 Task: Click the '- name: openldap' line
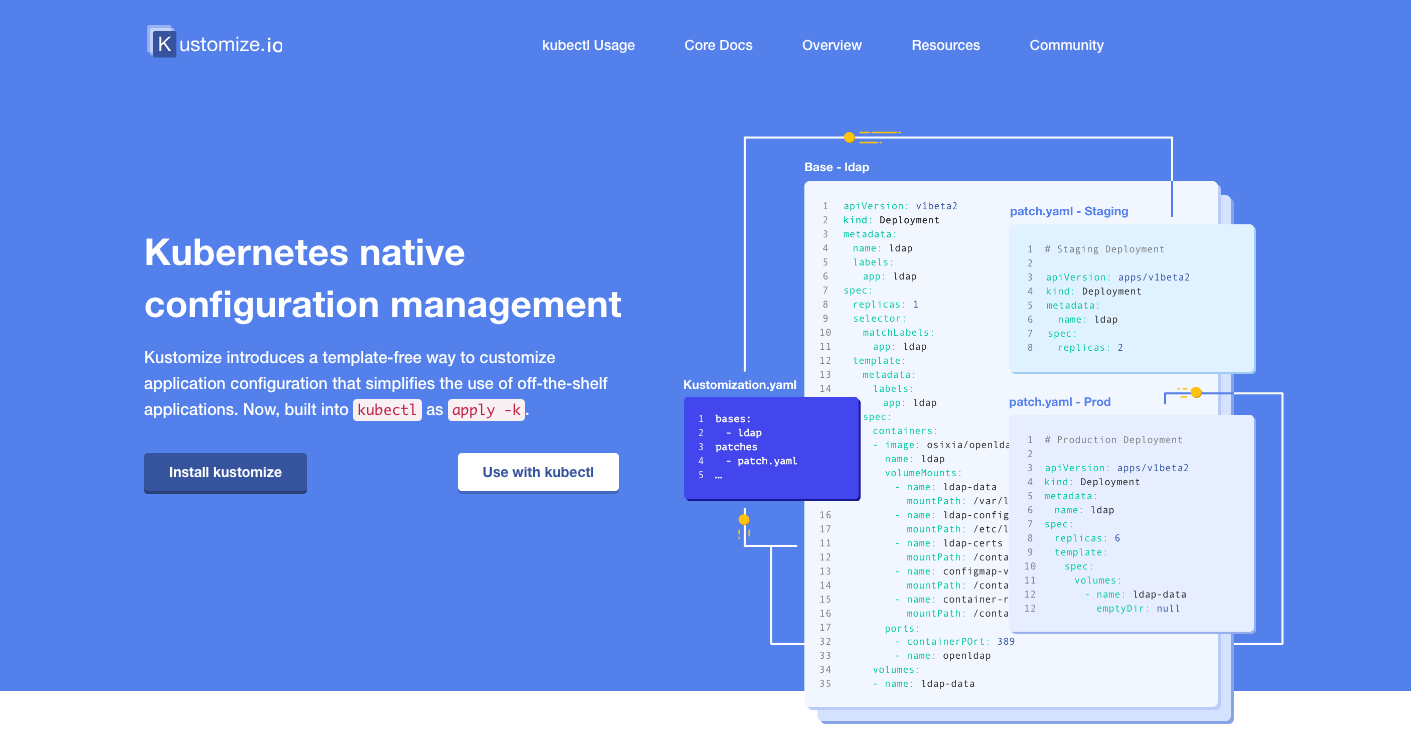pos(942,656)
